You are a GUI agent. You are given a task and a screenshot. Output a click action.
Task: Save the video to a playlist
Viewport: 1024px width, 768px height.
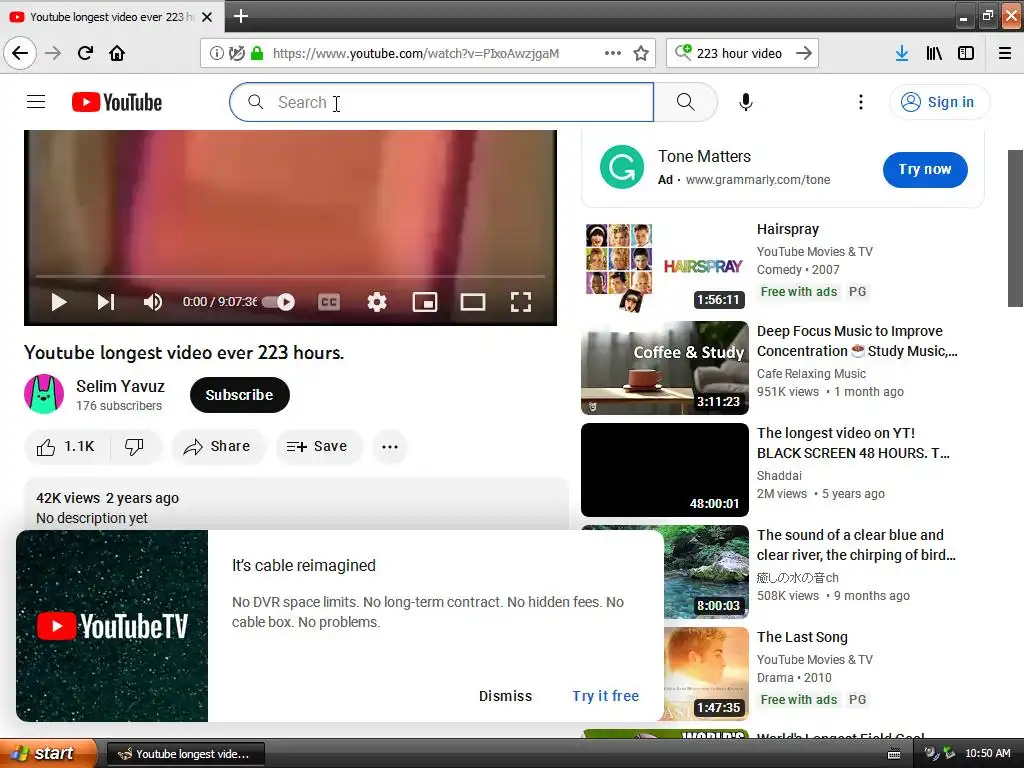click(317, 447)
